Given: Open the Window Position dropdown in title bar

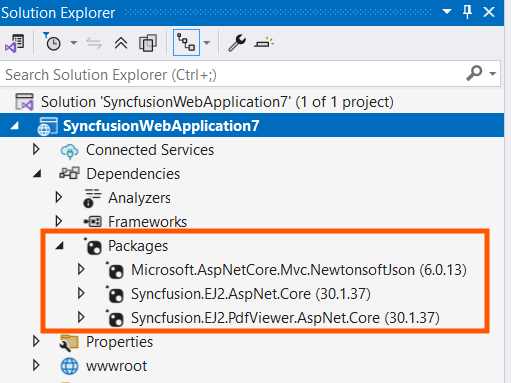Looking at the screenshot, I should [x=447, y=12].
